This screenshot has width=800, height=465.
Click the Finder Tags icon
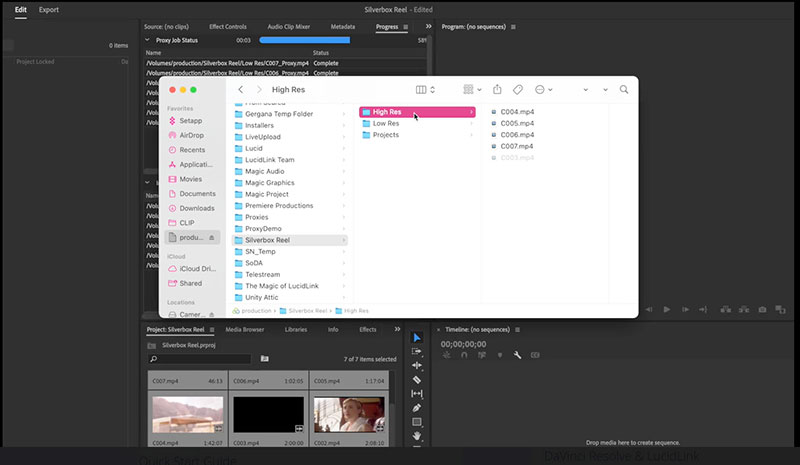pyautogui.click(x=518, y=89)
